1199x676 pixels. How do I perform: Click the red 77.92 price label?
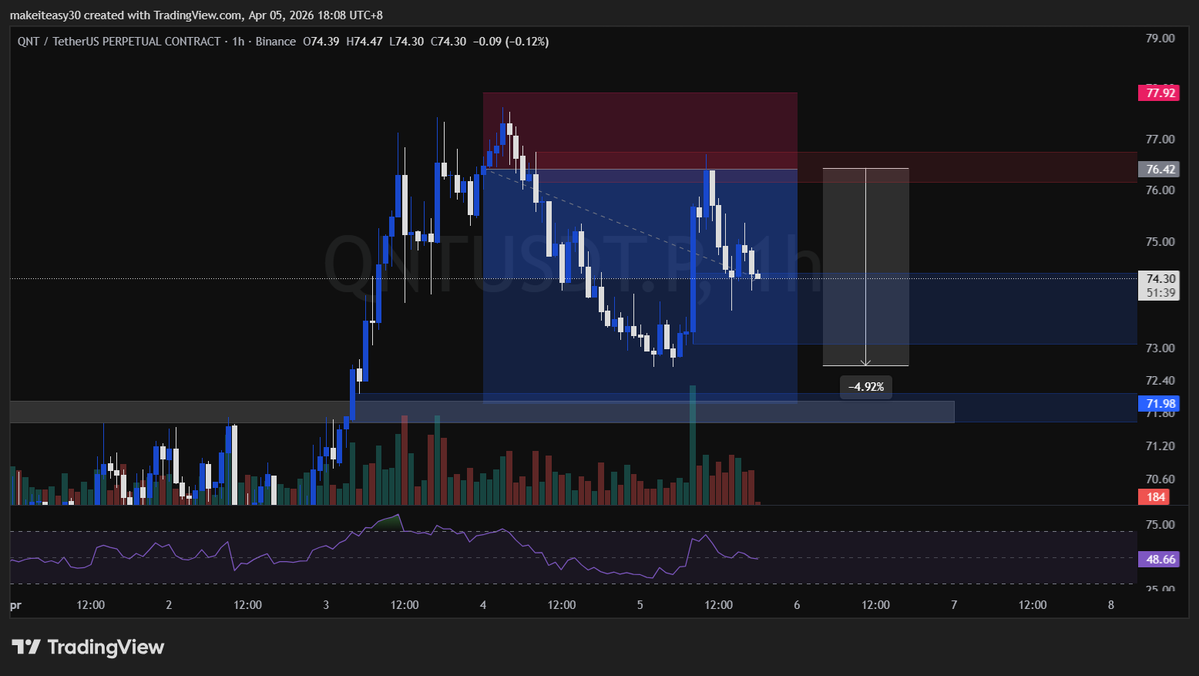(1159, 93)
